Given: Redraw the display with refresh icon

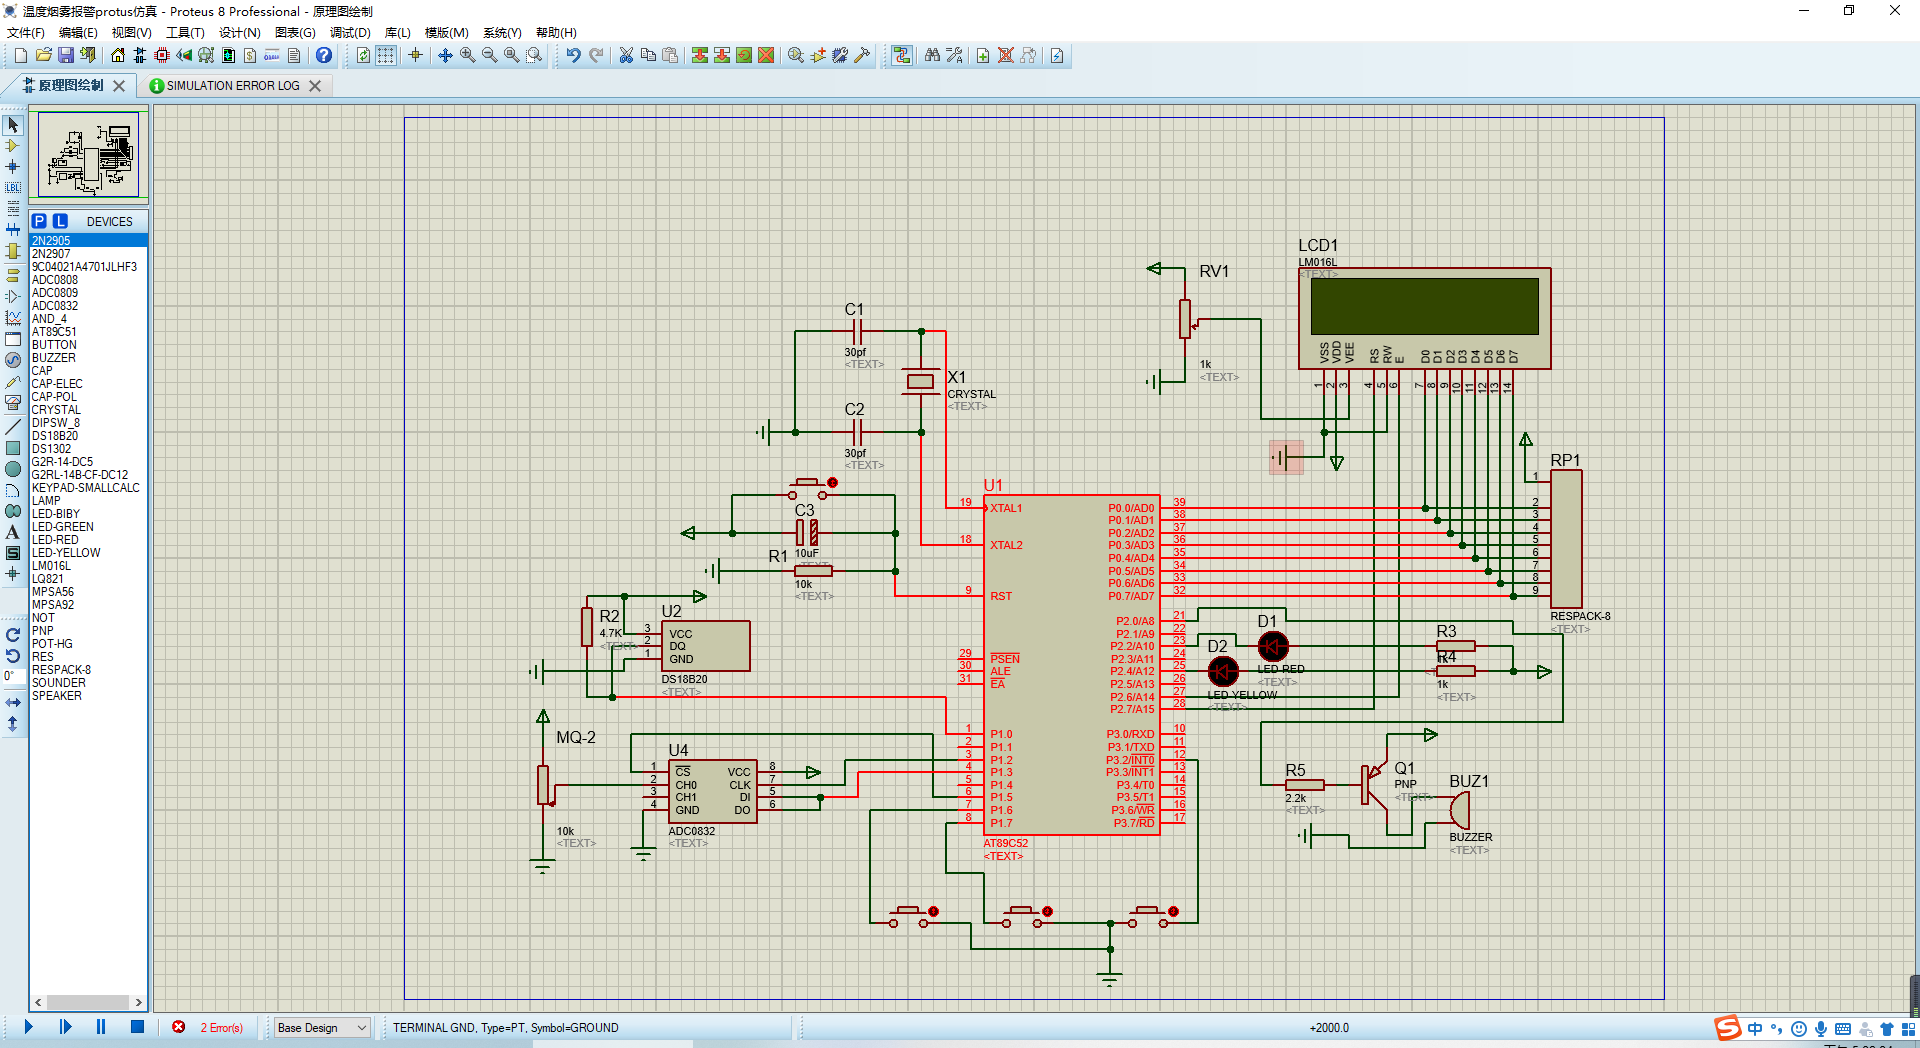Looking at the screenshot, I should (363, 55).
